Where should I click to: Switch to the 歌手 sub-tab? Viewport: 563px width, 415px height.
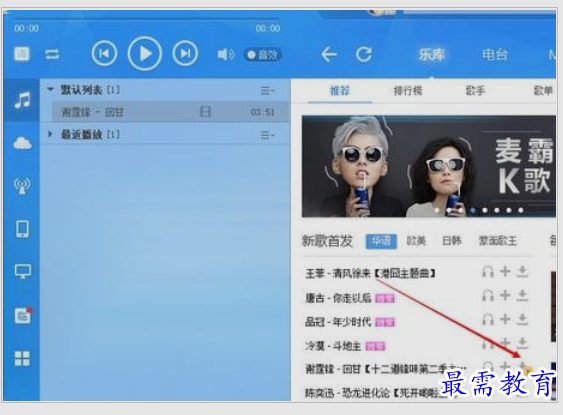(475, 90)
